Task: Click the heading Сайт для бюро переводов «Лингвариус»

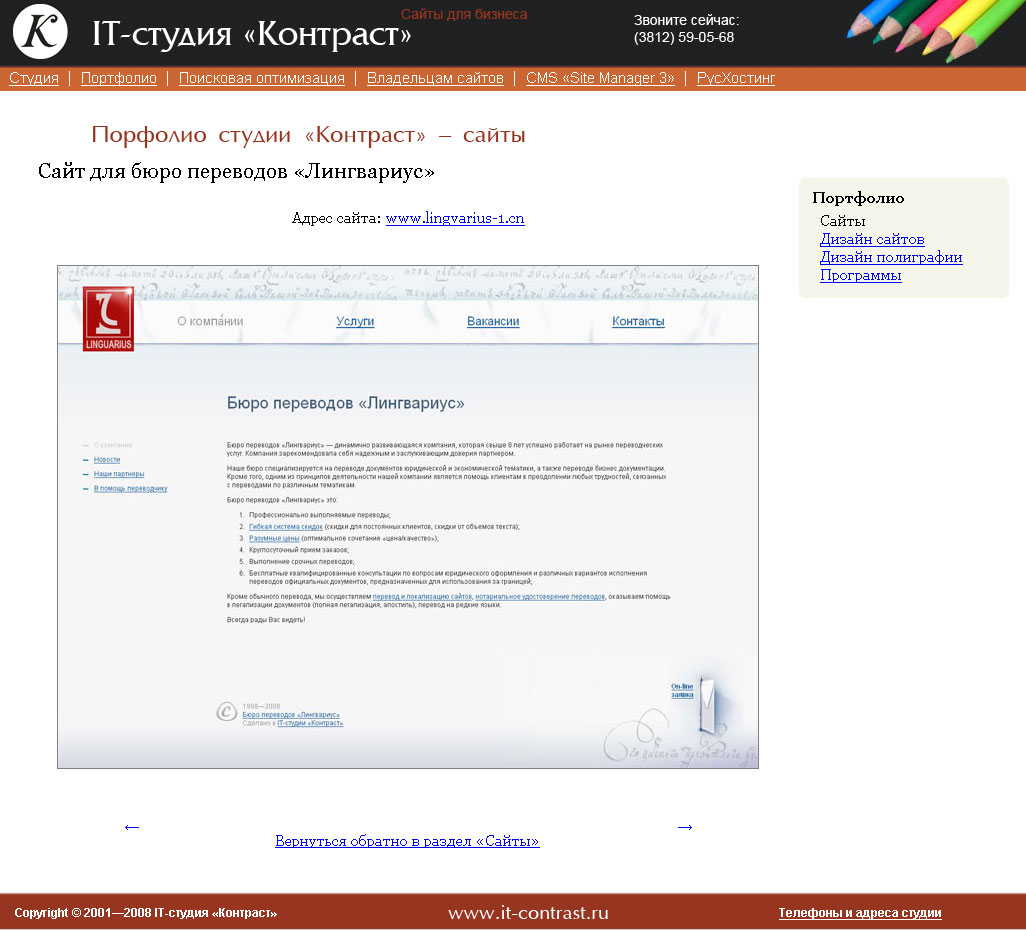Action: click(x=236, y=171)
